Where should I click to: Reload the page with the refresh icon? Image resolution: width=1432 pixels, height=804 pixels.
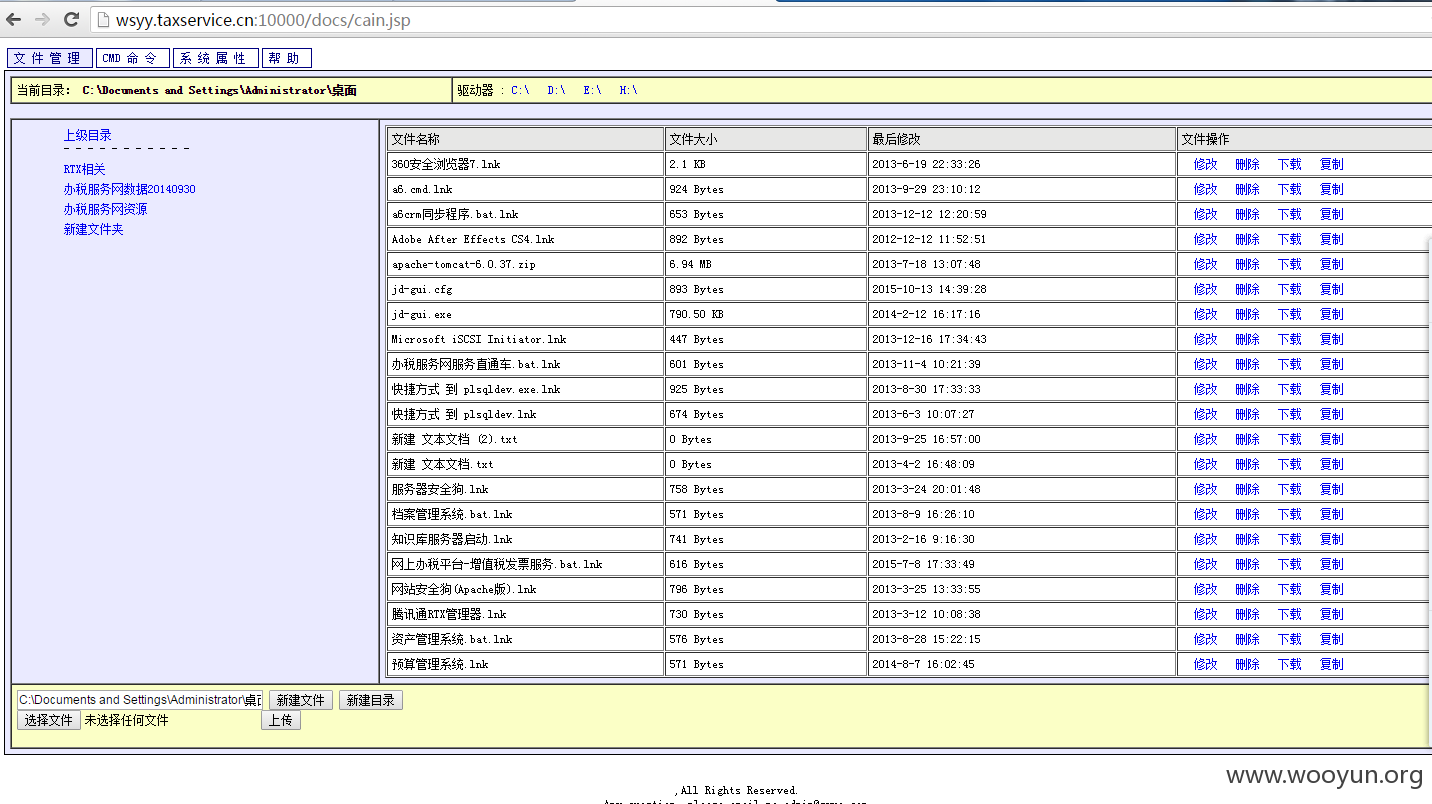point(72,19)
